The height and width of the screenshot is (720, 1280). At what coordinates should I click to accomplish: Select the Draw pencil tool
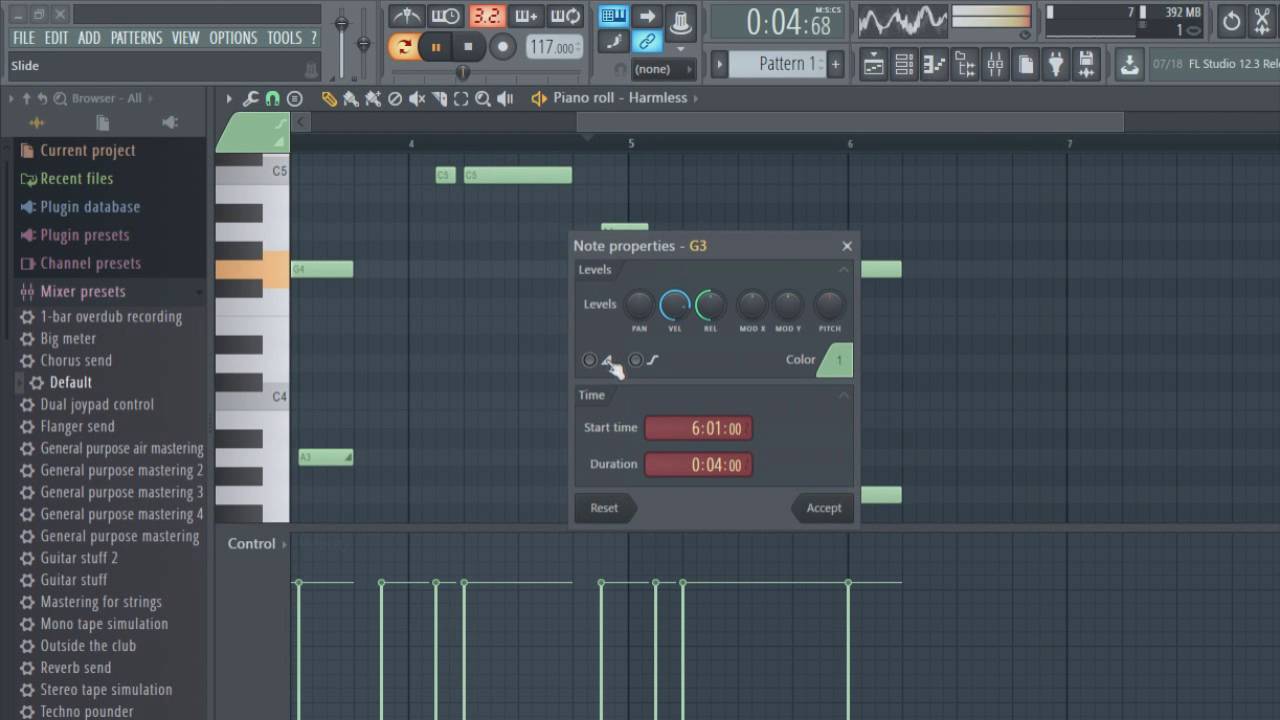coord(329,98)
